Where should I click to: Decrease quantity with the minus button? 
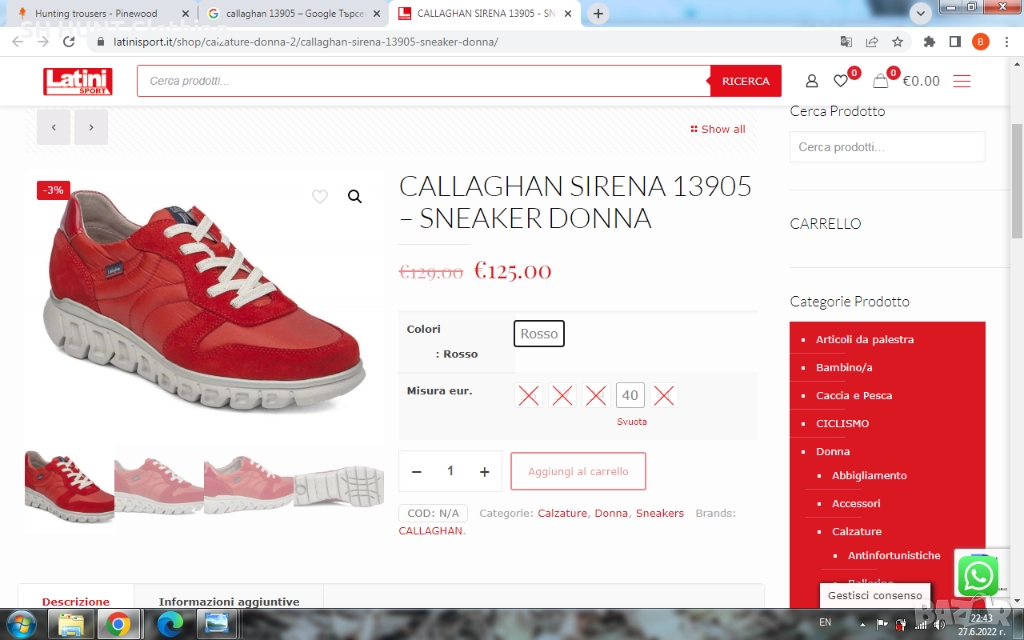(x=417, y=471)
